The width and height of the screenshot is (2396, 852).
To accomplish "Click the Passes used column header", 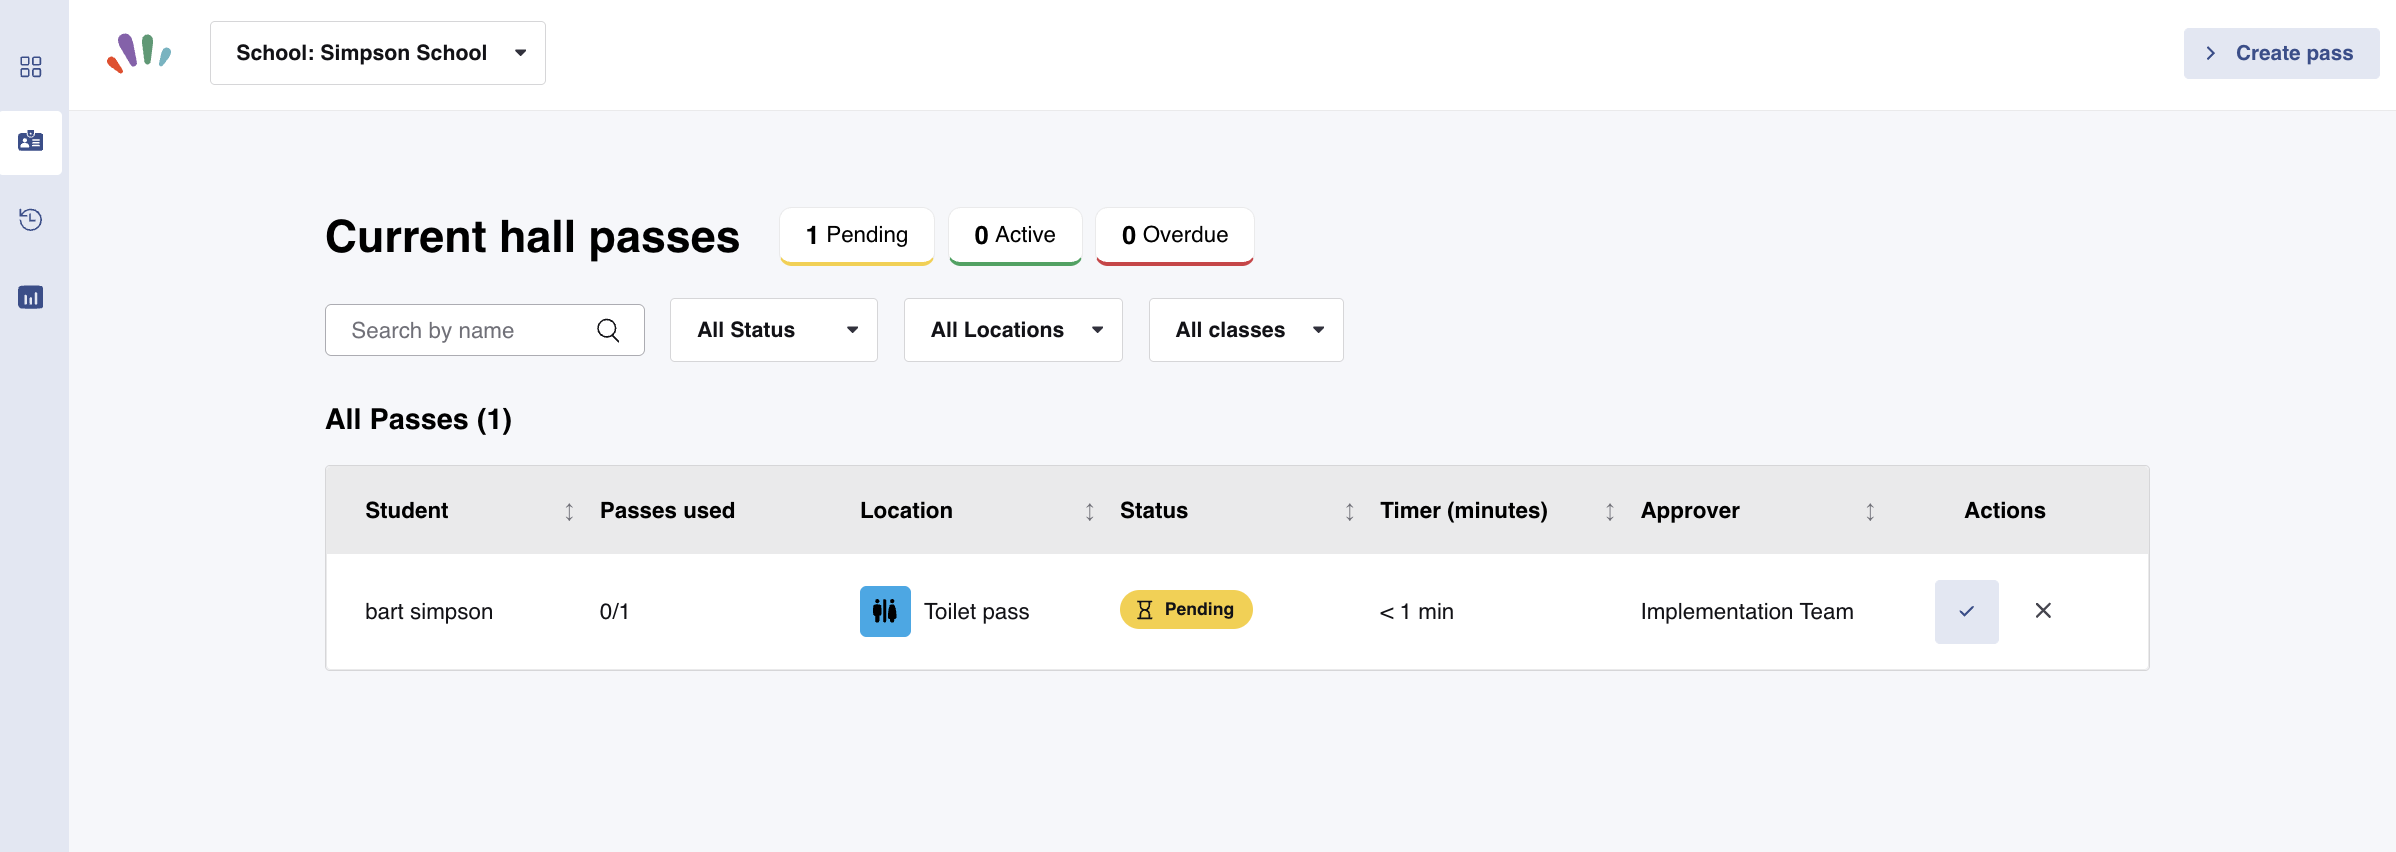I will (667, 510).
